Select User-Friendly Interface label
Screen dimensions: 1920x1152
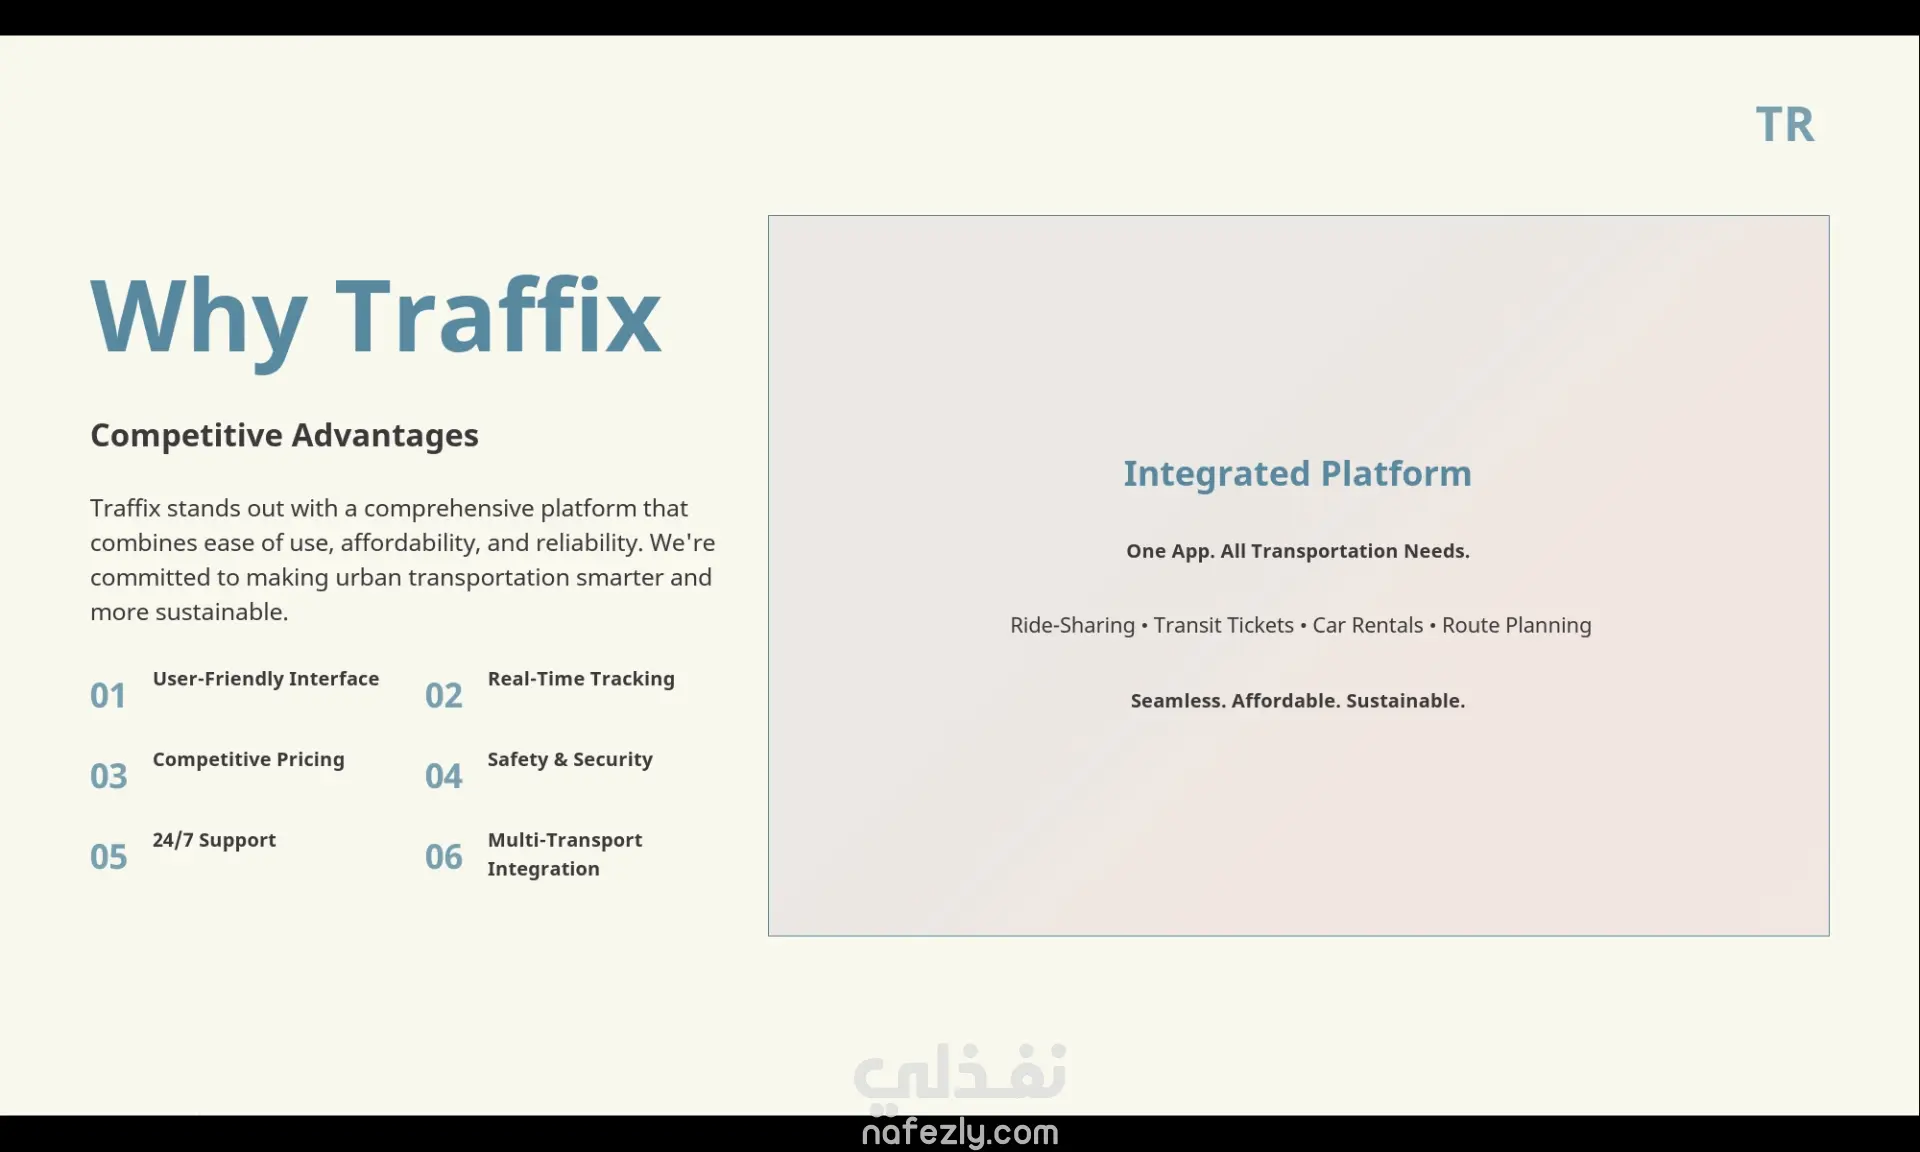pyautogui.click(x=265, y=679)
